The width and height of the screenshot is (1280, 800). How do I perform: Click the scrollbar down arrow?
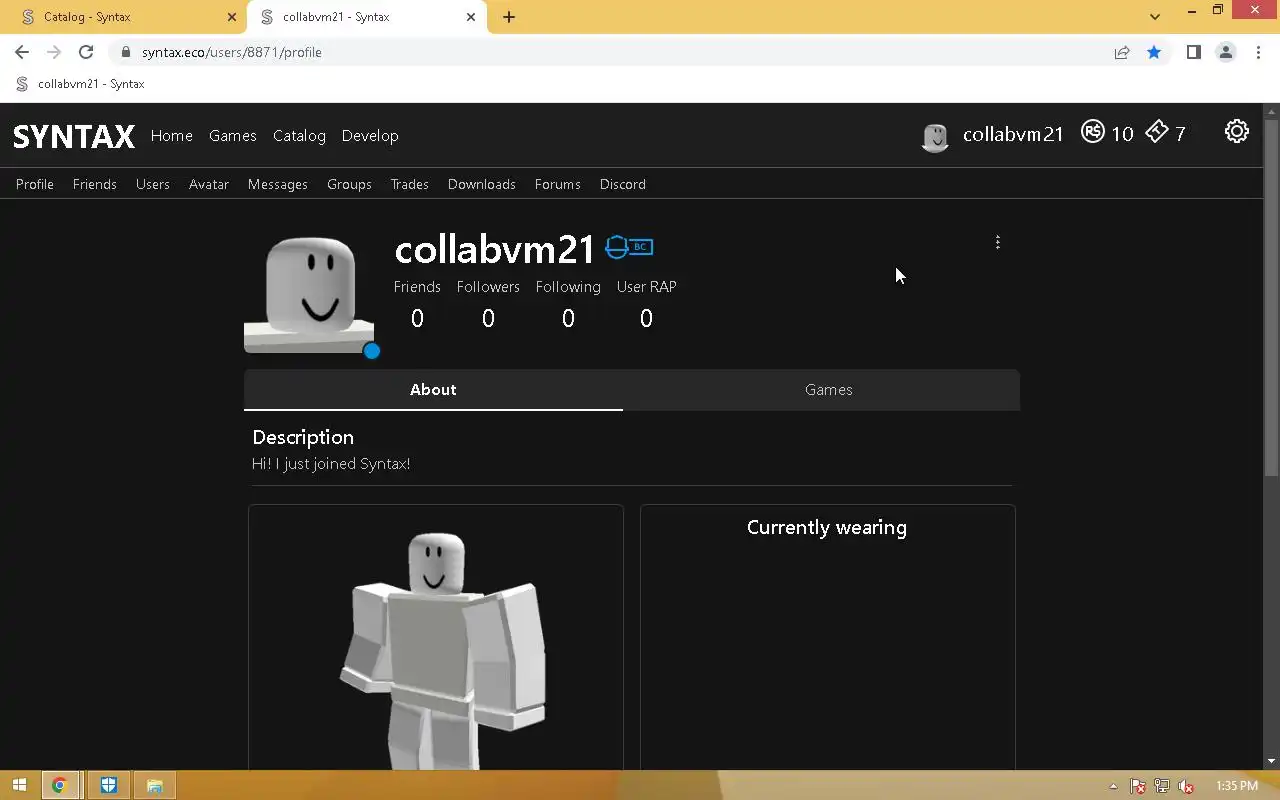(1272, 762)
